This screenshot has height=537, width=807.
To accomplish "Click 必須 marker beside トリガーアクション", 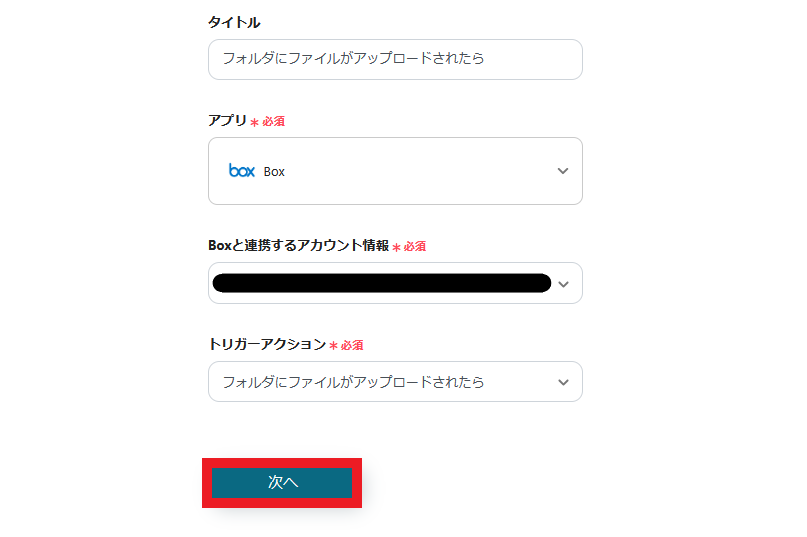I will (346, 345).
